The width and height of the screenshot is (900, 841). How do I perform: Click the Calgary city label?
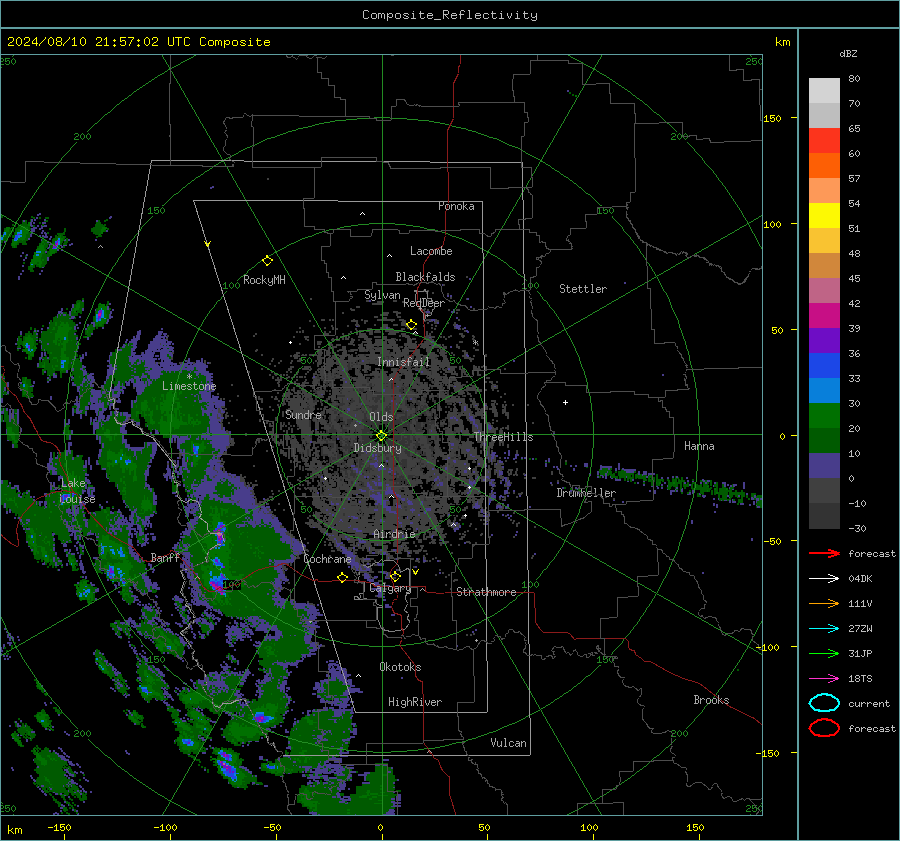390,588
